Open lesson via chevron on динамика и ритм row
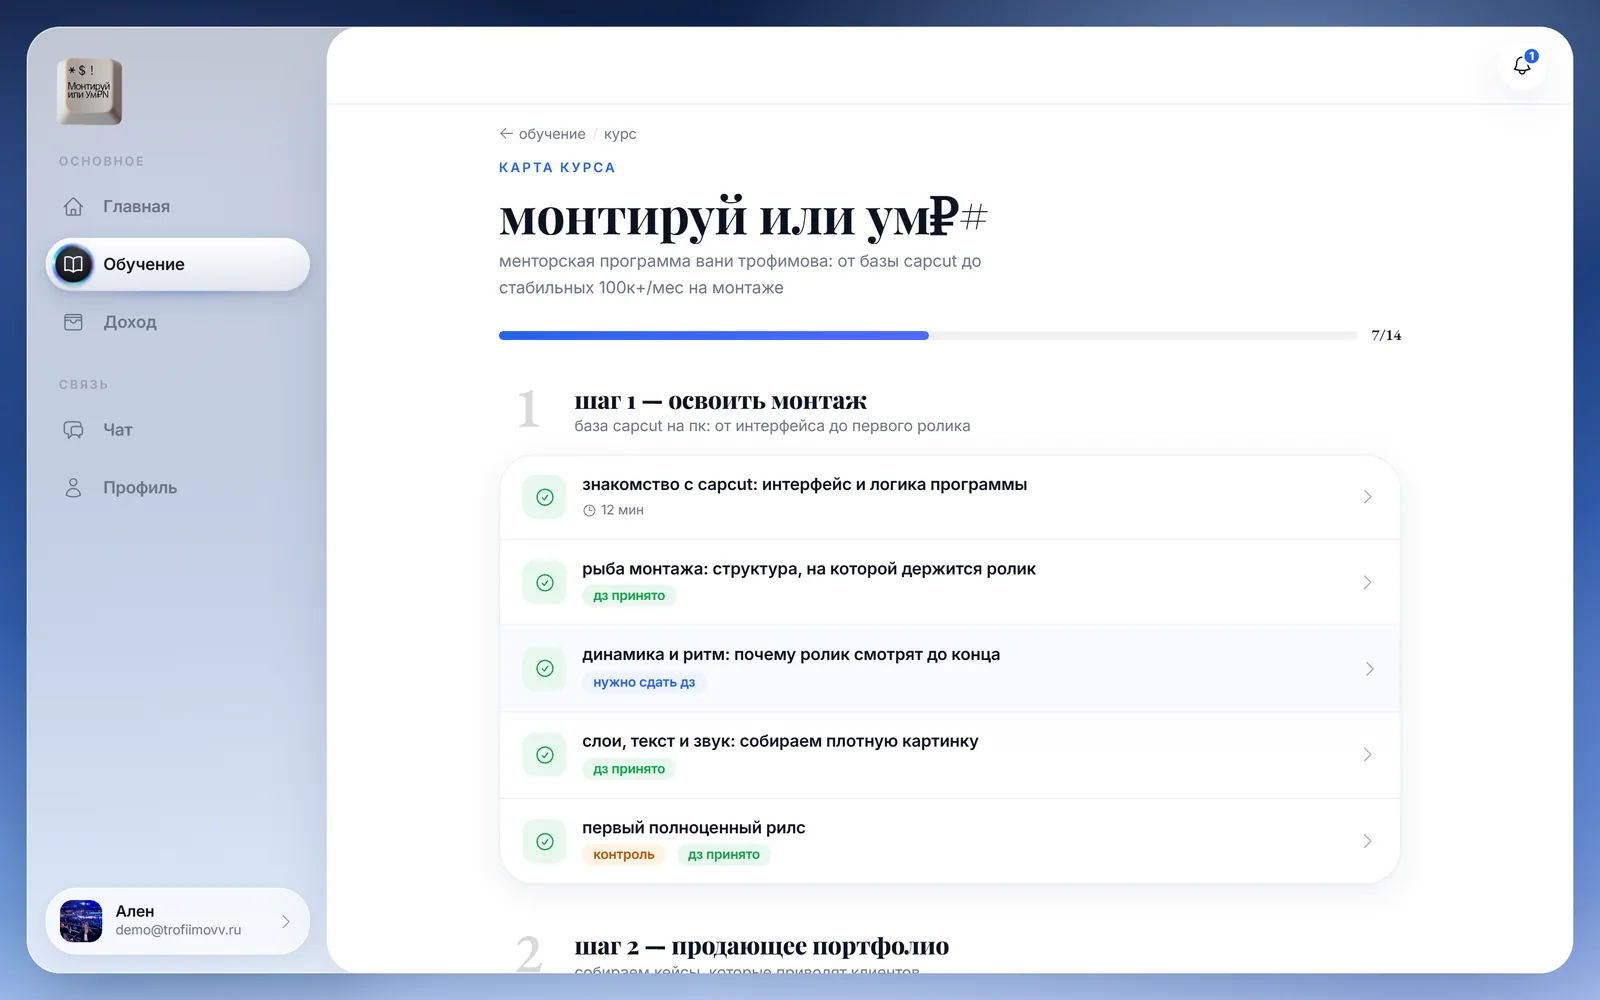 pyautogui.click(x=1368, y=668)
